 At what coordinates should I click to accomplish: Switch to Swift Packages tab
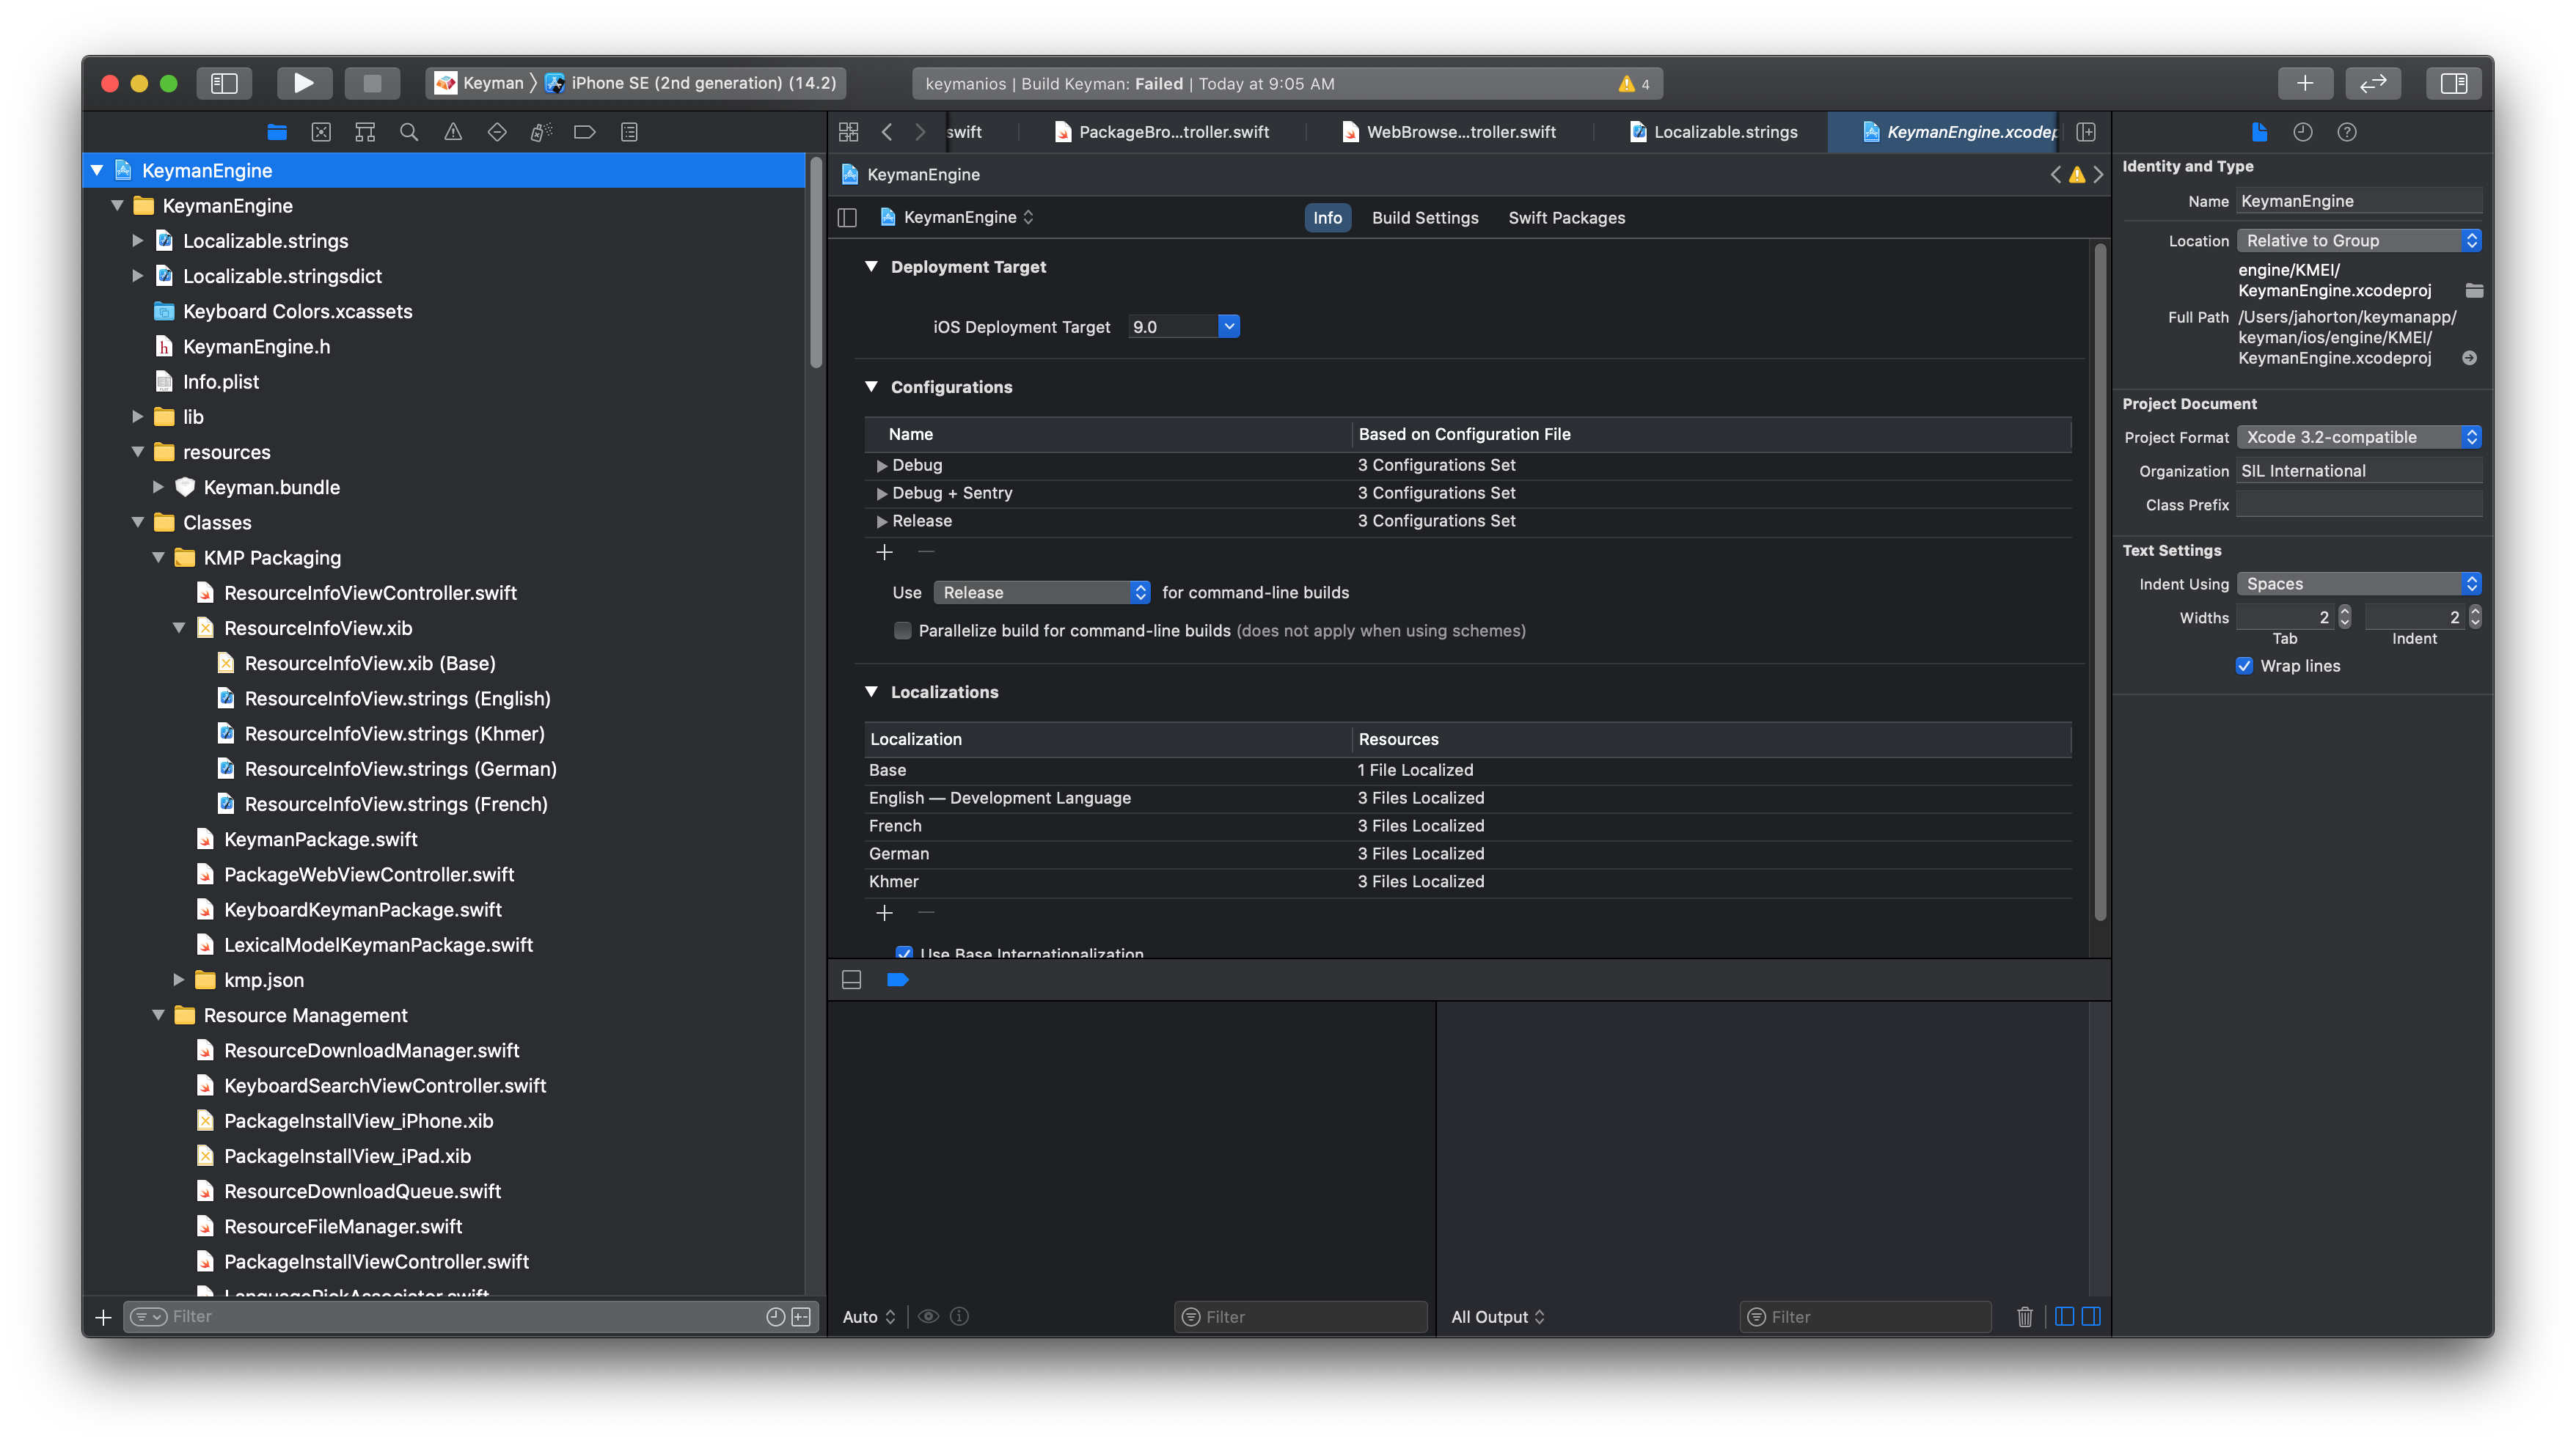point(1566,218)
